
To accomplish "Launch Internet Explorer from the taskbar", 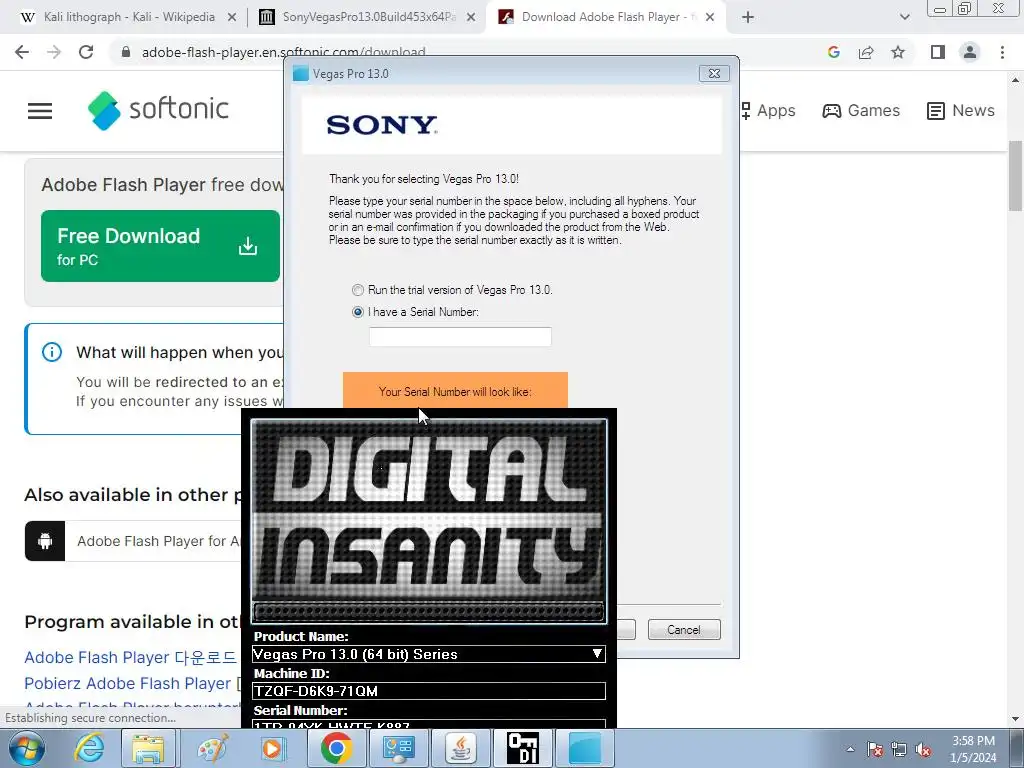I will pyautogui.click(x=89, y=748).
